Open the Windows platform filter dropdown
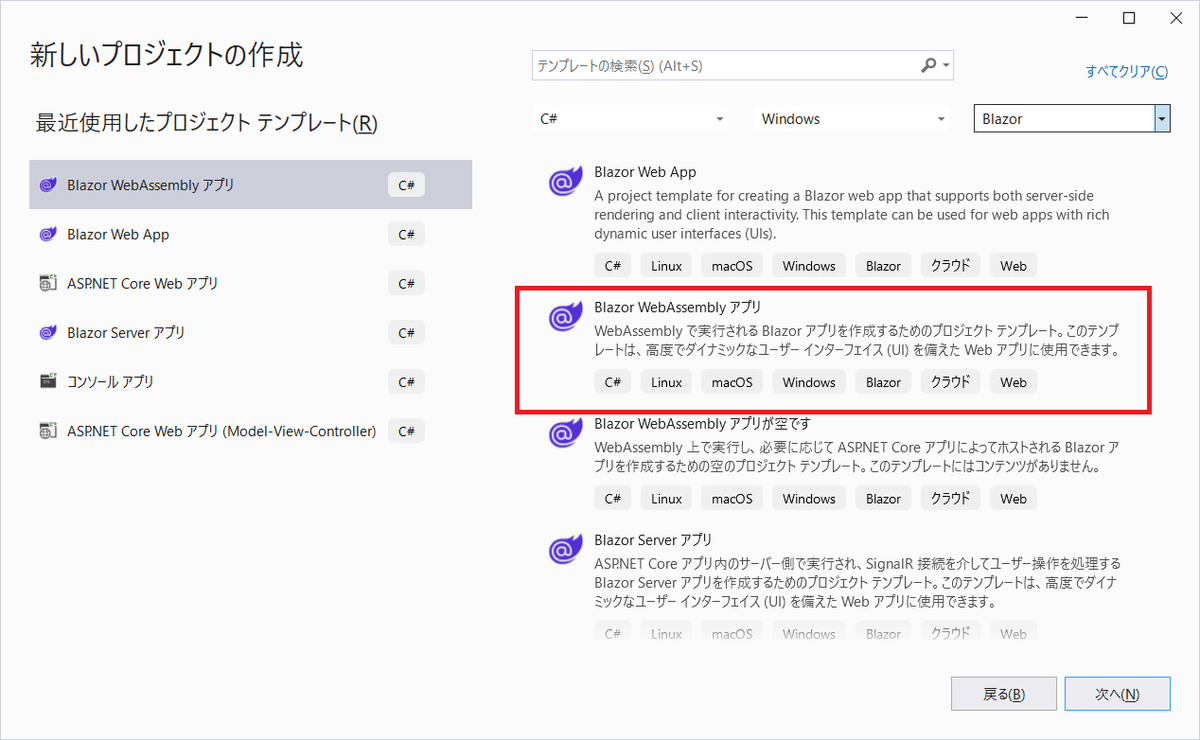The image size is (1200, 740). click(x=852, y=118)
